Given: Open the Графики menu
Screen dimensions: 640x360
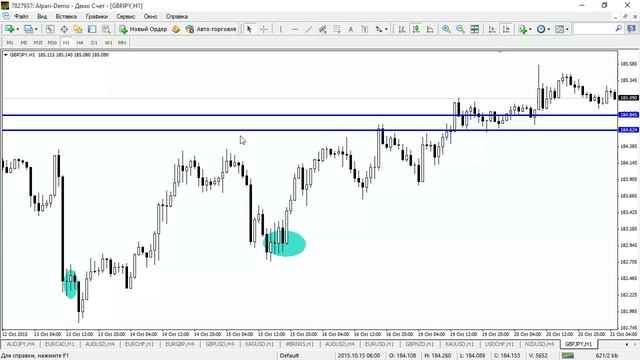Looking at the screenshot, I should pyautogui.click(x=97, y=16).
